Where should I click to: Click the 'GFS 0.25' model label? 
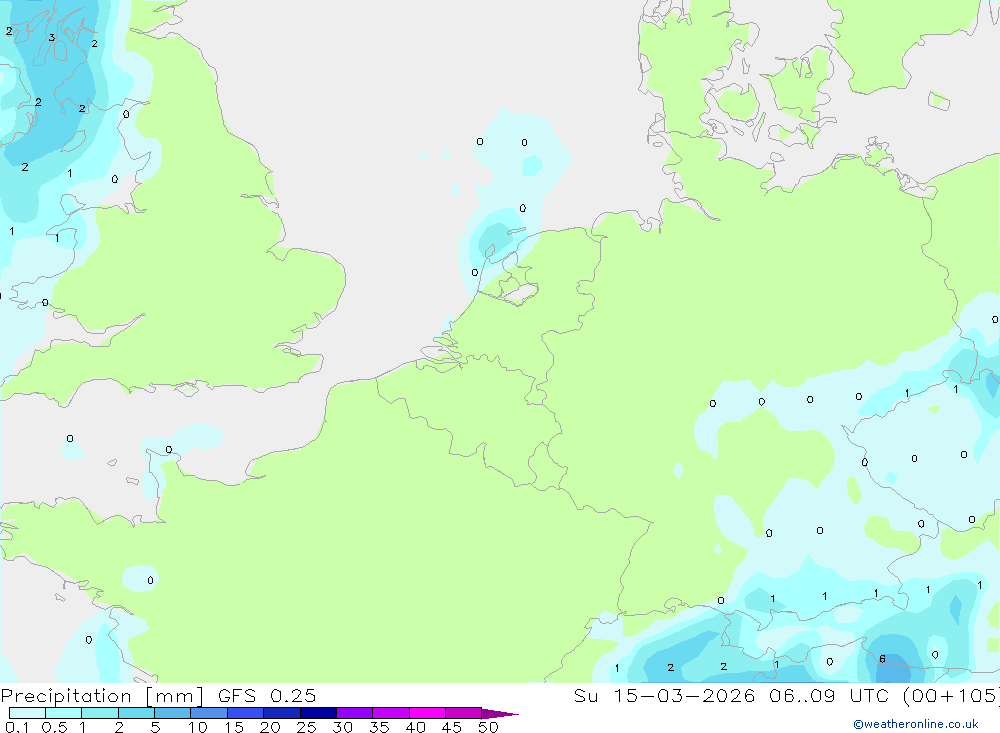coord(267,695)
